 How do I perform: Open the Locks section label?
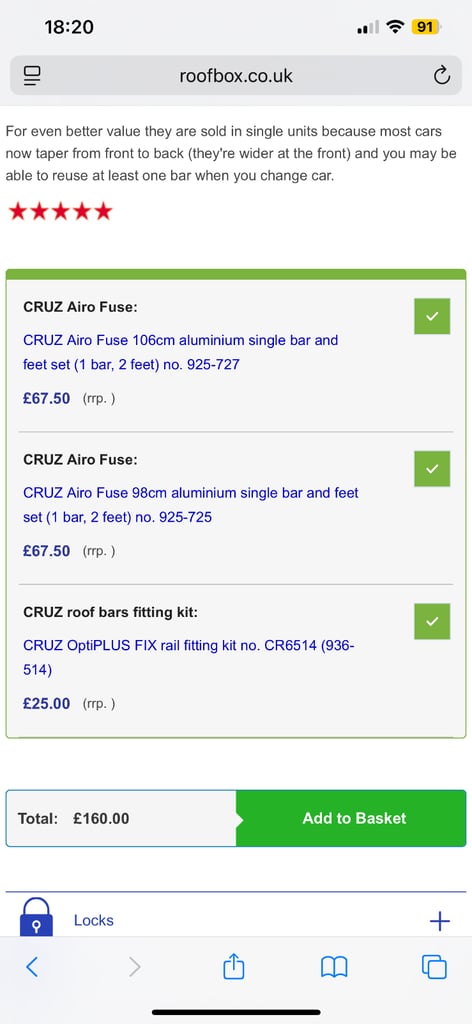pyautogui.click(x=93, y=920)
